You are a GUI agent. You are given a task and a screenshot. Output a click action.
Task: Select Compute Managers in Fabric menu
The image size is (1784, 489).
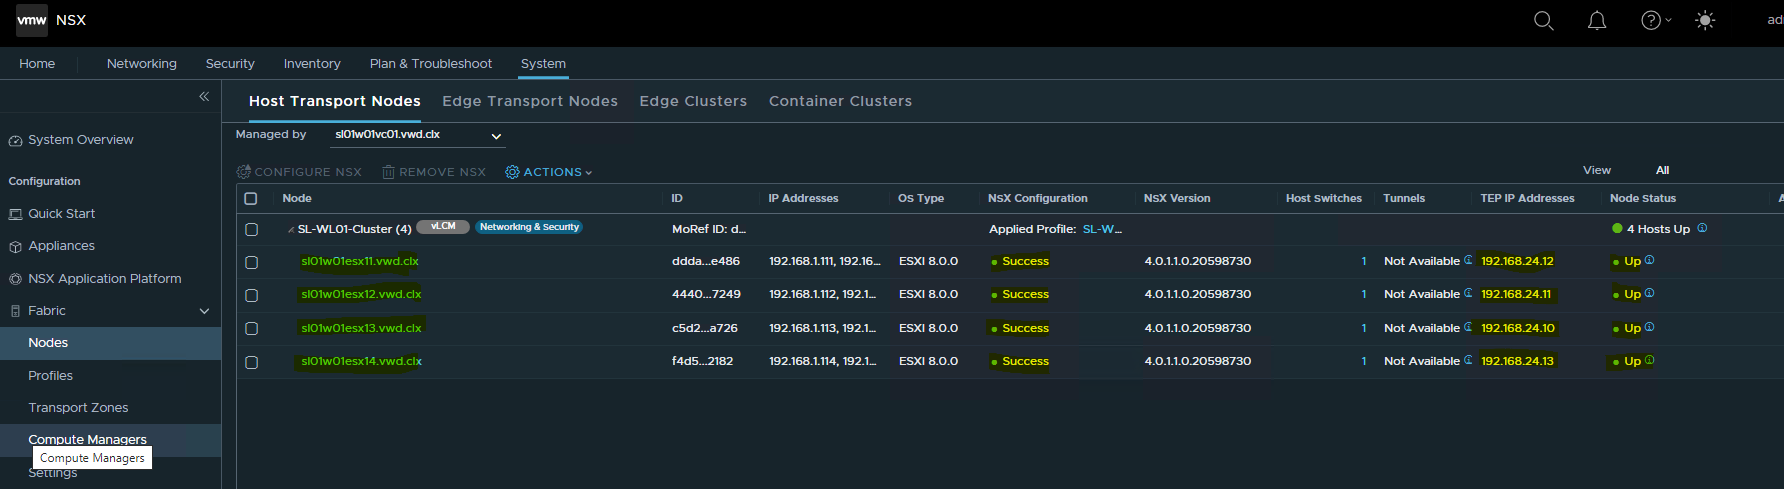pos(87,440)
